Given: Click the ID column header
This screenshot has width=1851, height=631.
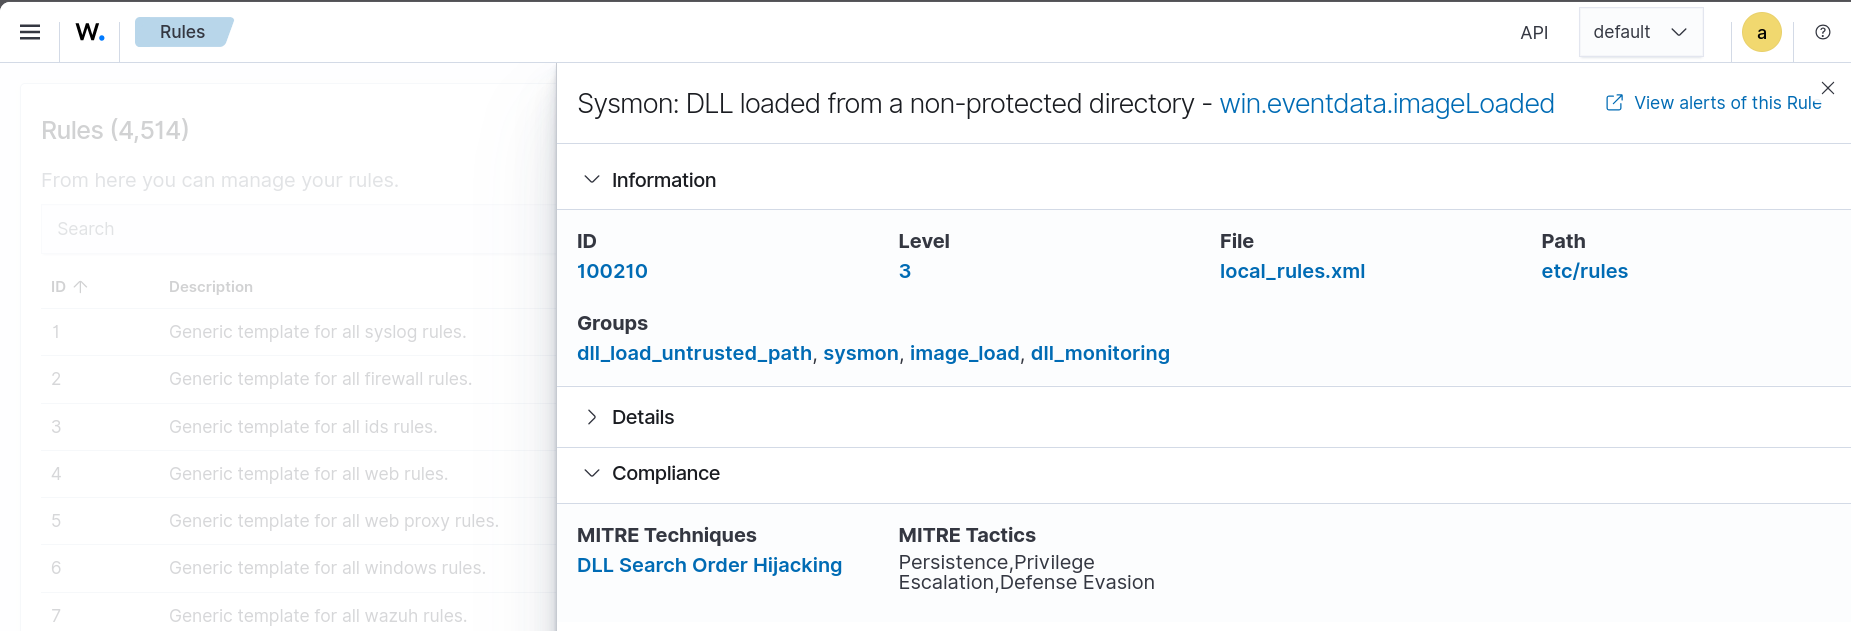Looking at the screenshot, I should [x=58, y=287].
